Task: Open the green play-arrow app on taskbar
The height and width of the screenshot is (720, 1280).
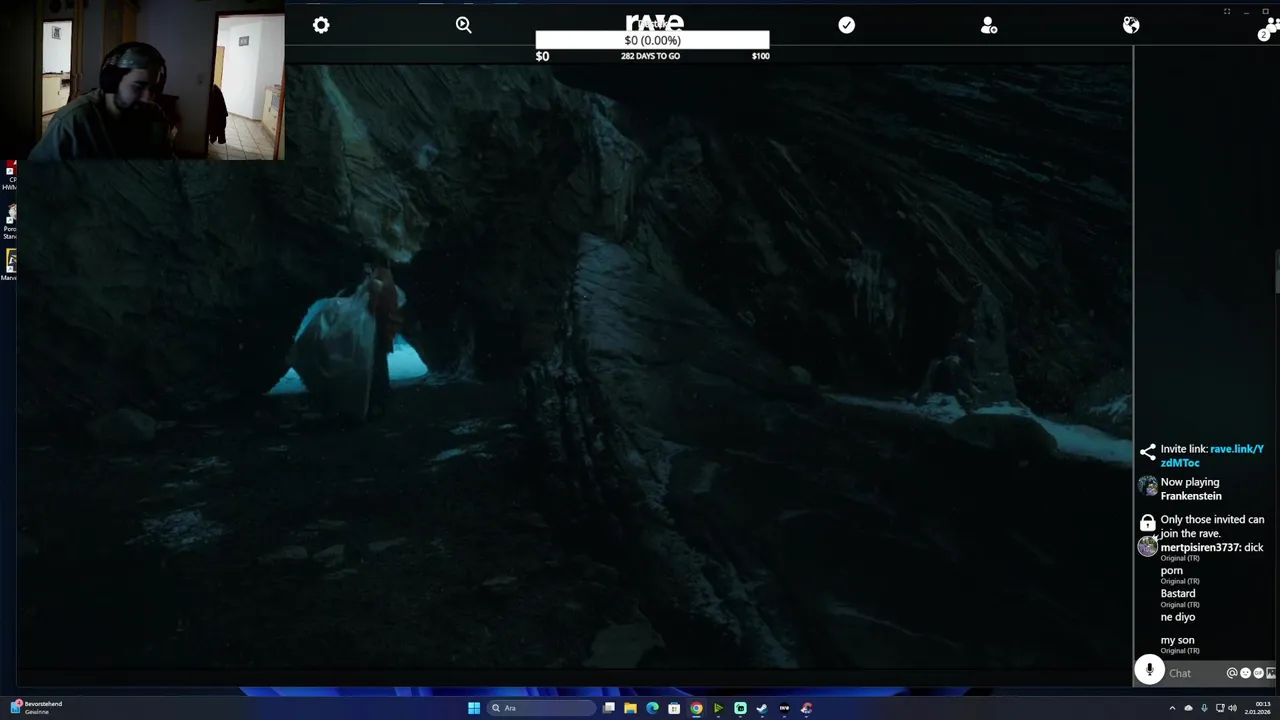Action: [x=718, y=708]
